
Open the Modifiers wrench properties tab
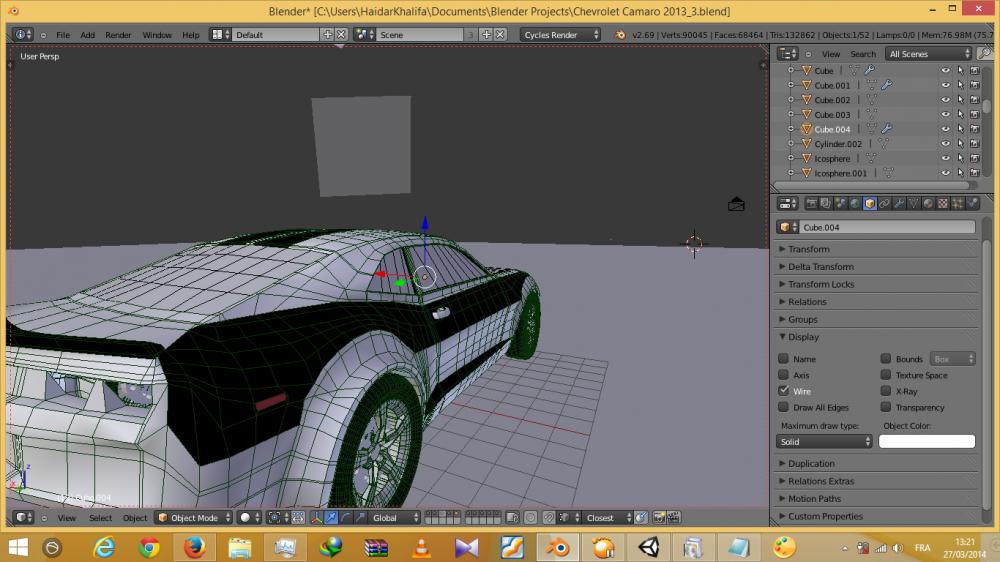(x=899, y=203)
